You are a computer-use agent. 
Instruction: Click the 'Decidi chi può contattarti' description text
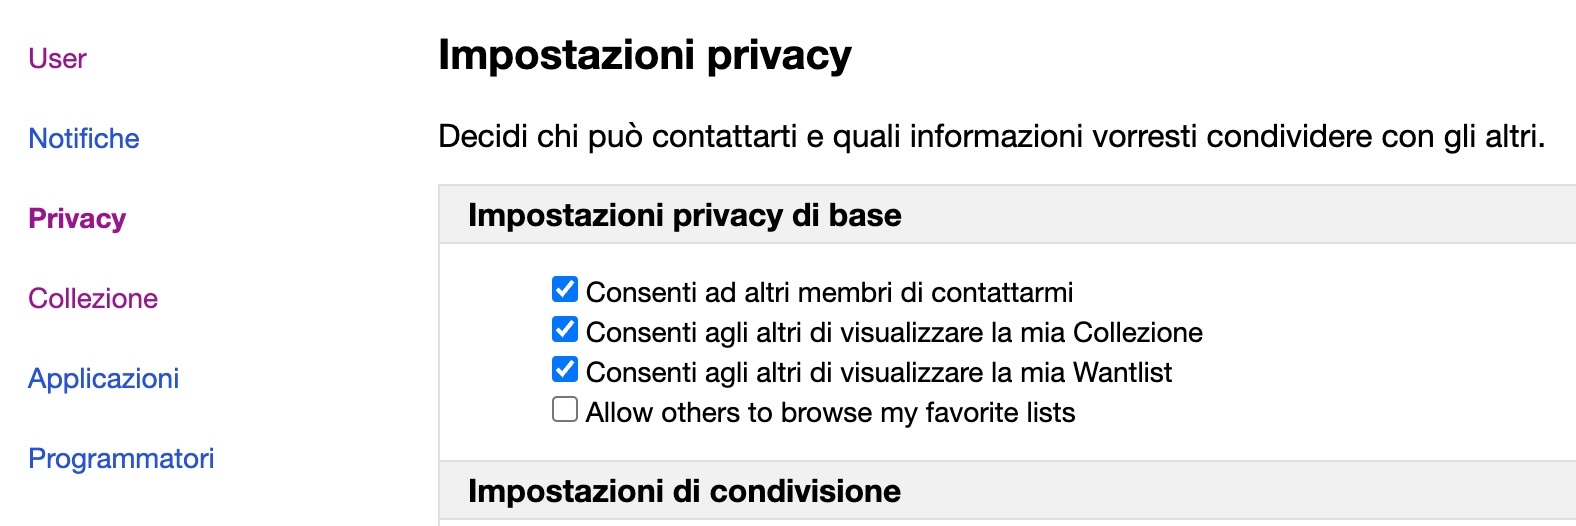(991, 136)
